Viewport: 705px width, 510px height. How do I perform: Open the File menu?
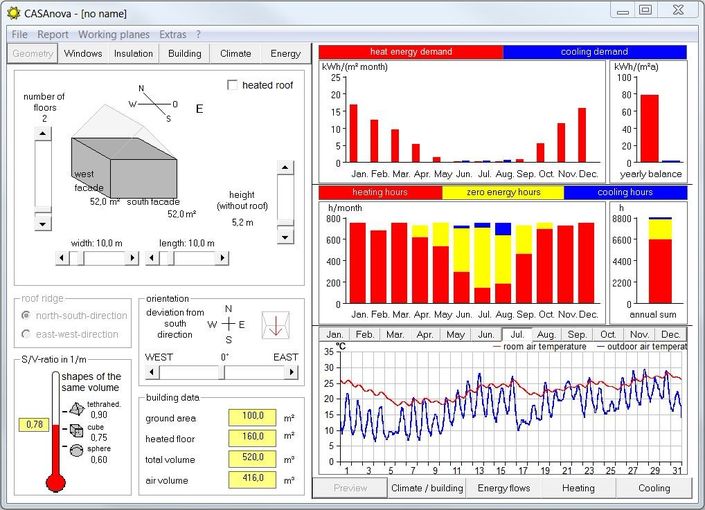19,34
